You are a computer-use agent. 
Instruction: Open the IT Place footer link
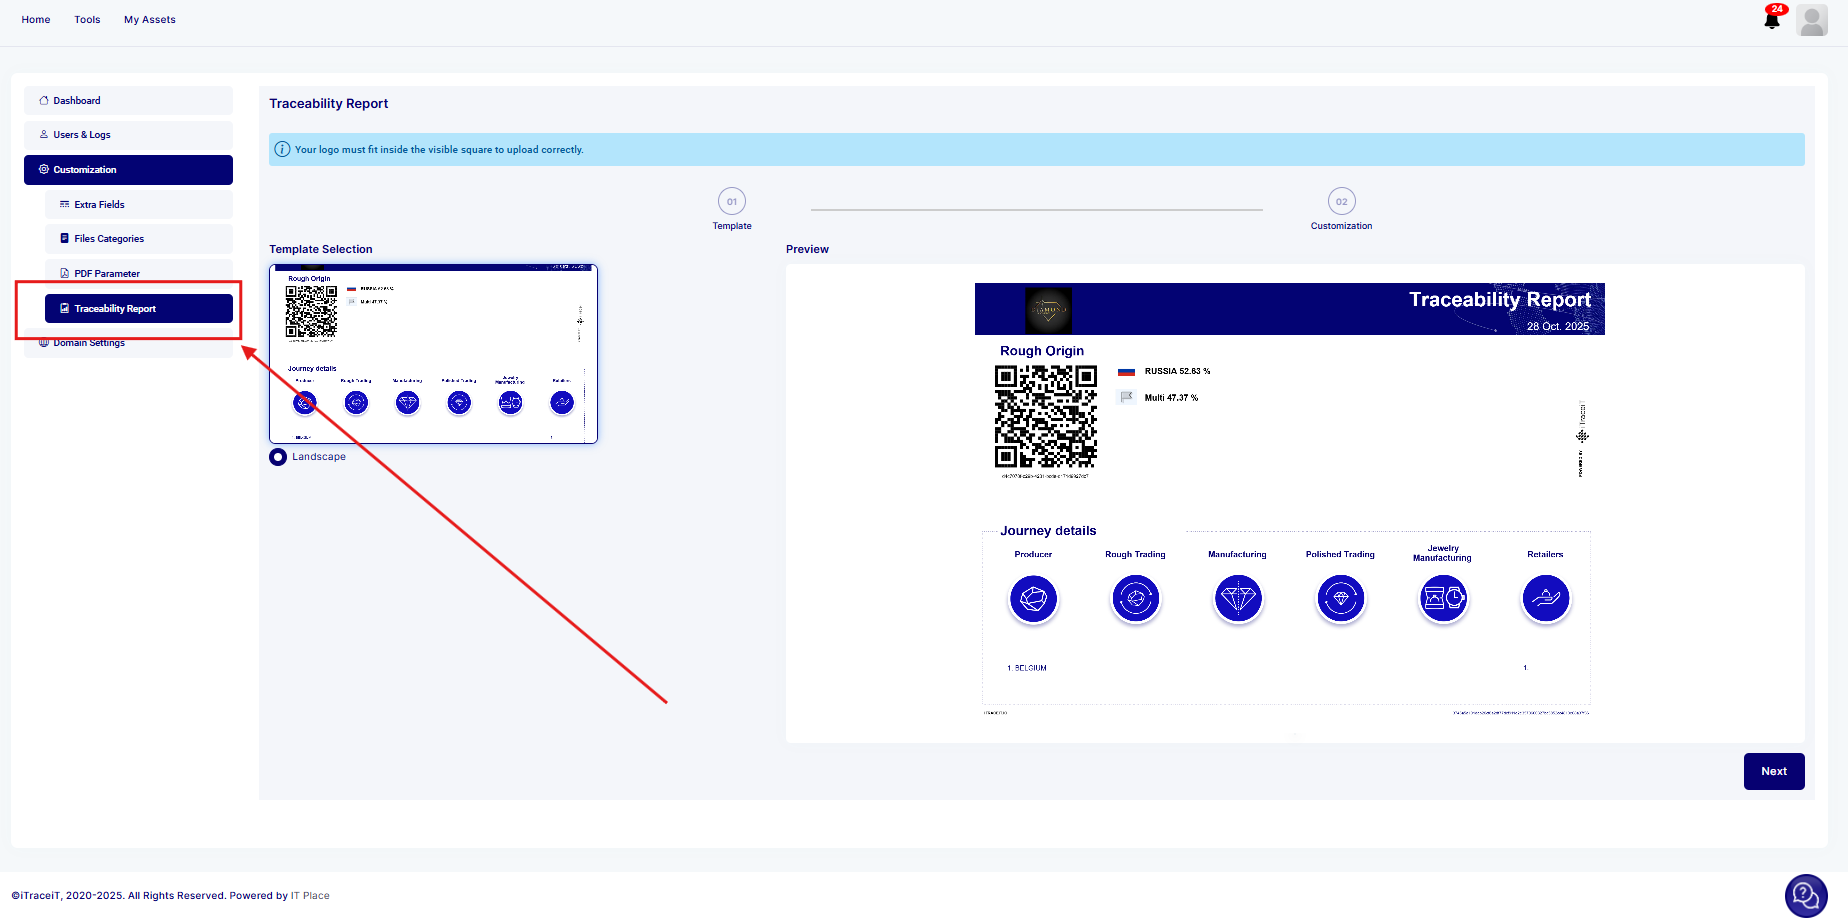click(310, 896)
